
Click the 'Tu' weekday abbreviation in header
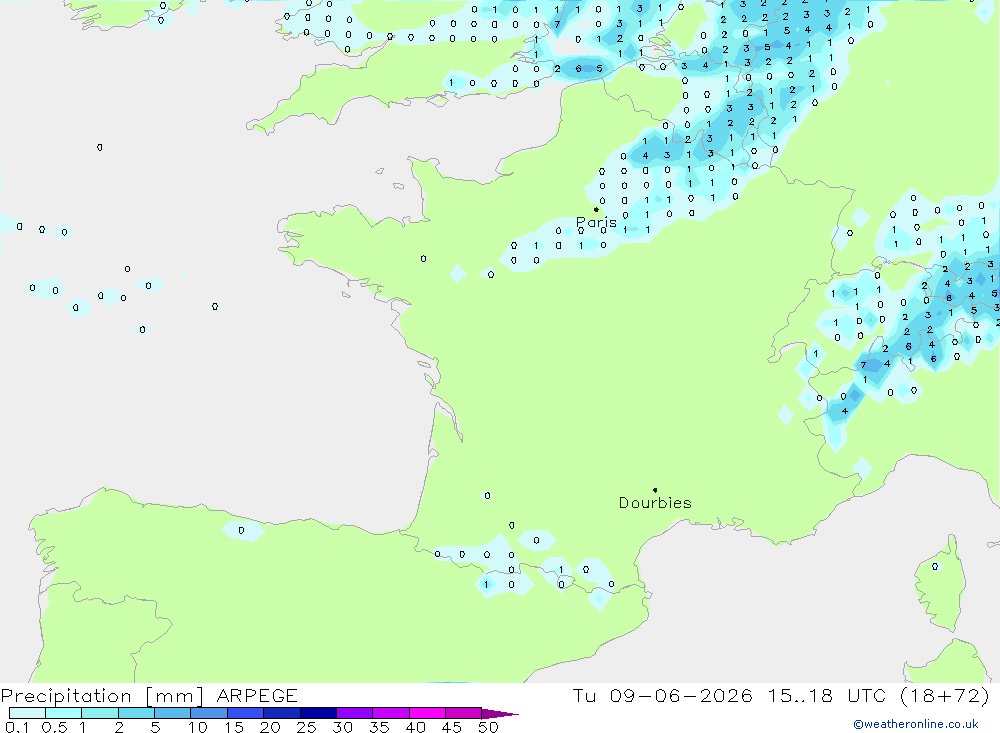coord(584,695)
